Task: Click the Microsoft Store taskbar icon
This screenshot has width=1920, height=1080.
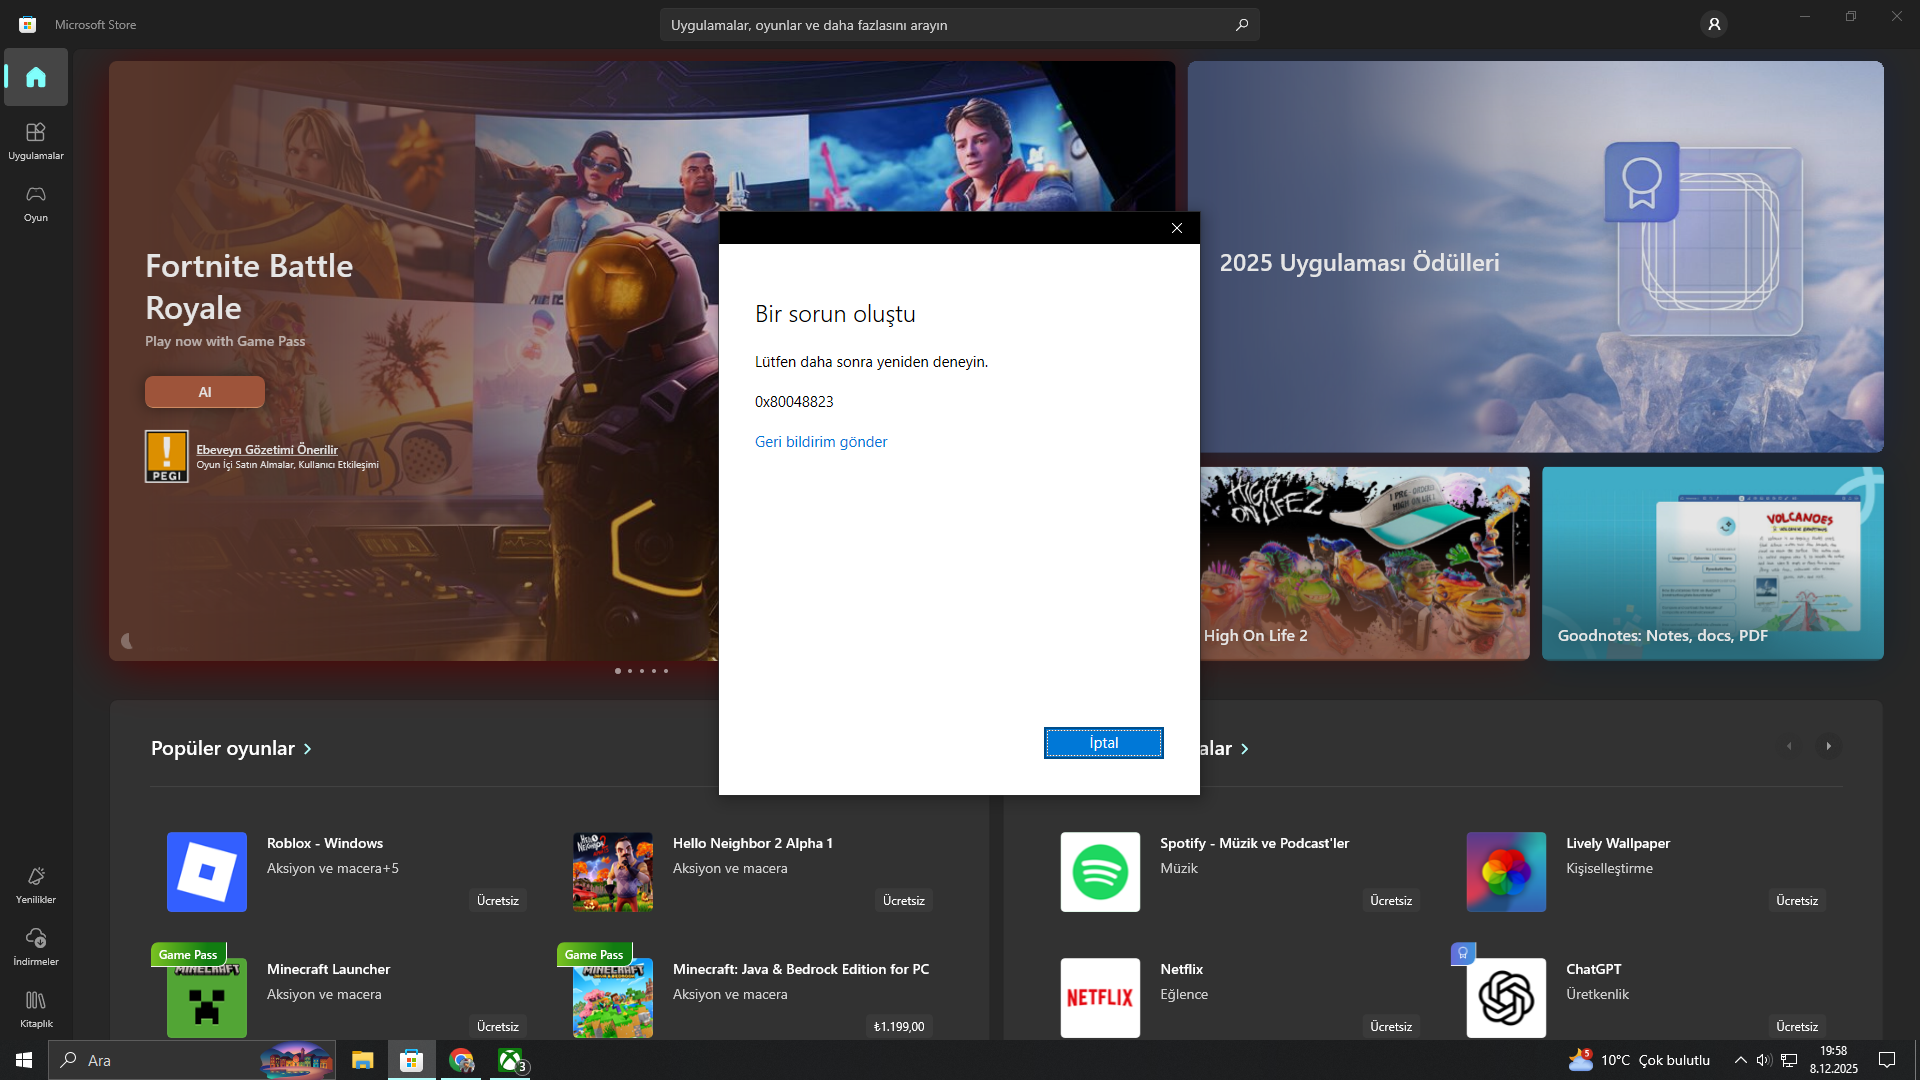Action: click(411, 1060)
